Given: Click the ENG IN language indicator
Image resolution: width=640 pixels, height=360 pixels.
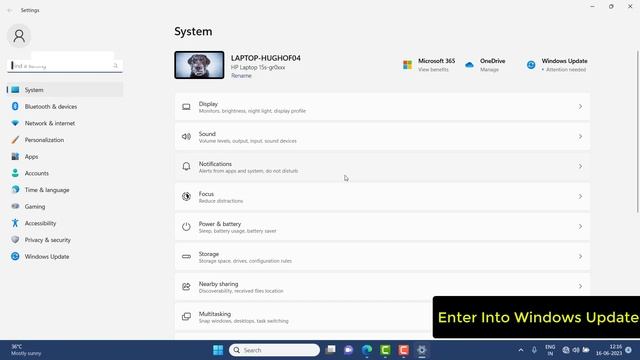Looking at the screenshot, I should (550, 350).
